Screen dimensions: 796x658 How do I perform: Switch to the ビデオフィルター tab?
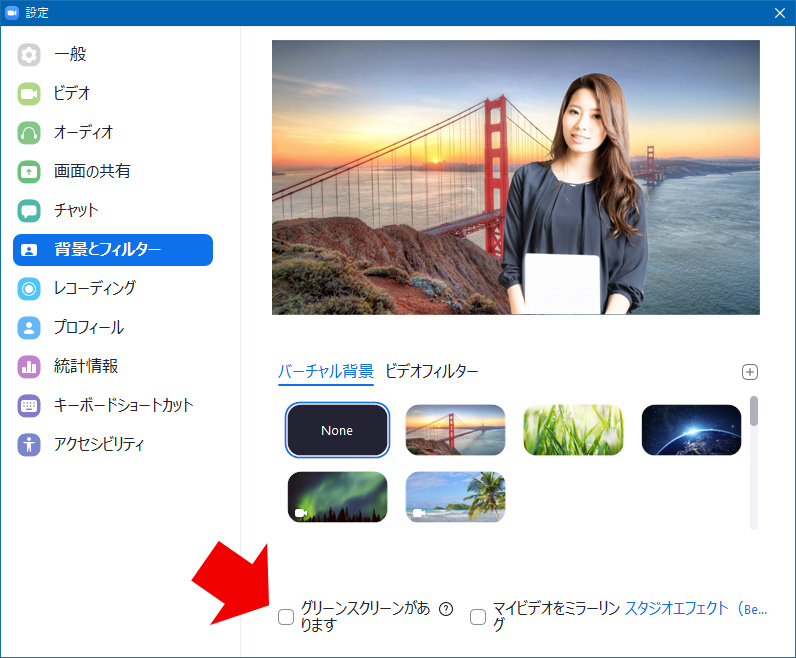[x=431, y=371]
